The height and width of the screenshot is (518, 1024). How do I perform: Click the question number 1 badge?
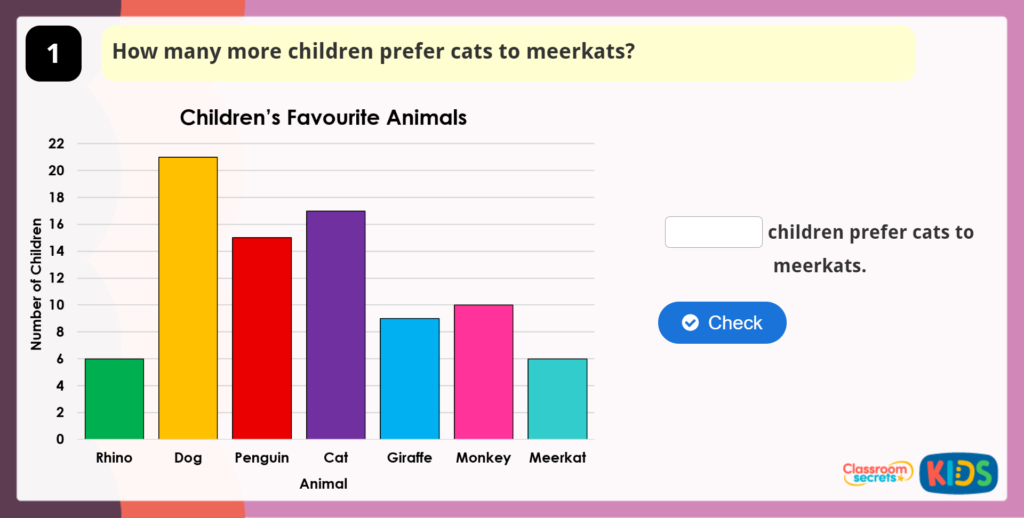click(x=53, y=54)
